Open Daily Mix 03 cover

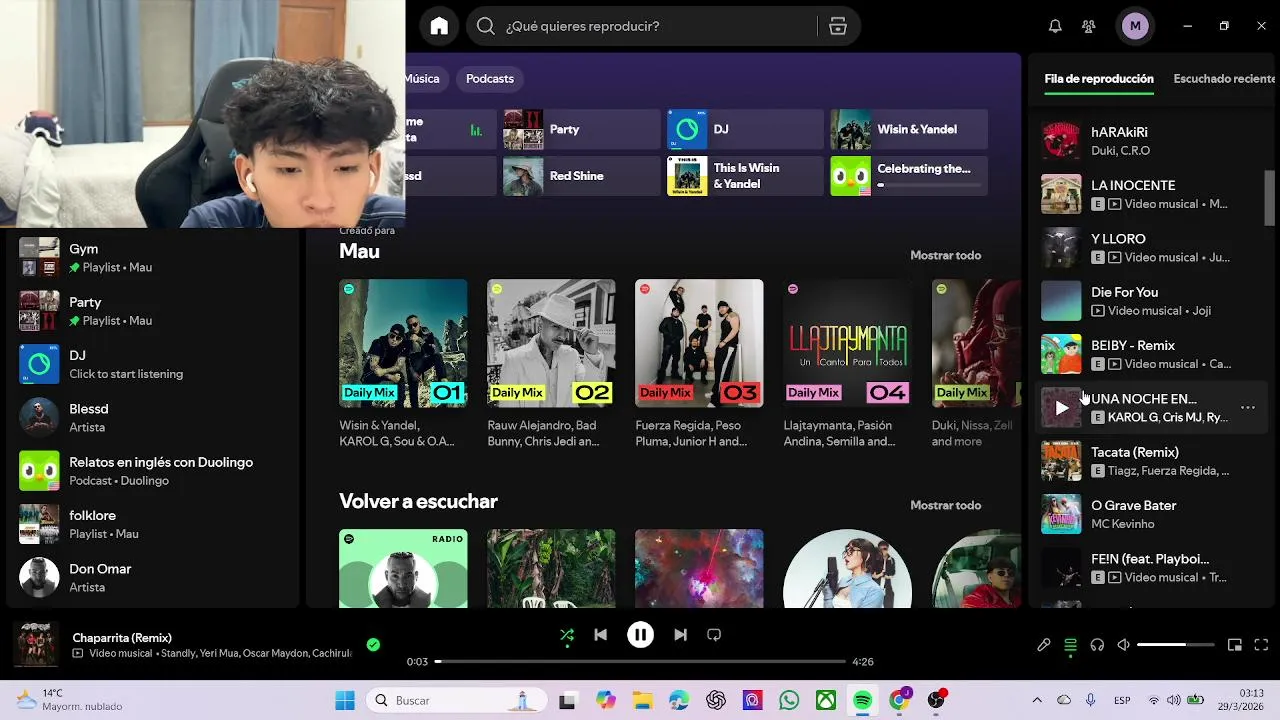(699, 343)
